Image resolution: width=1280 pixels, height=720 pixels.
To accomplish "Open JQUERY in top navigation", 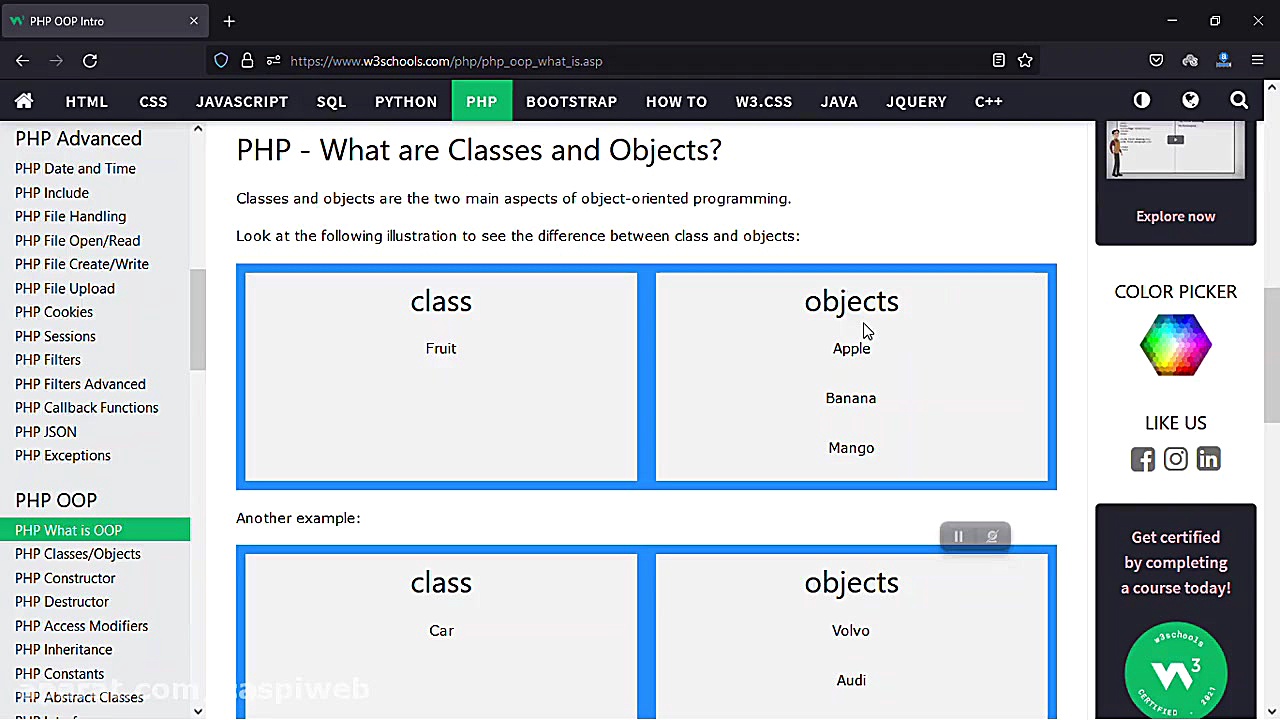I will (916, 101).
